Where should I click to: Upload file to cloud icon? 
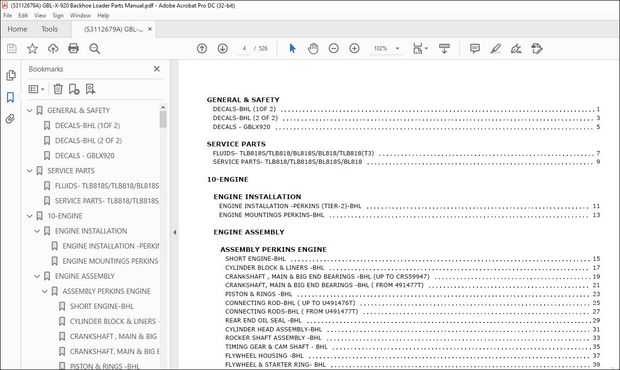point(53,49)
